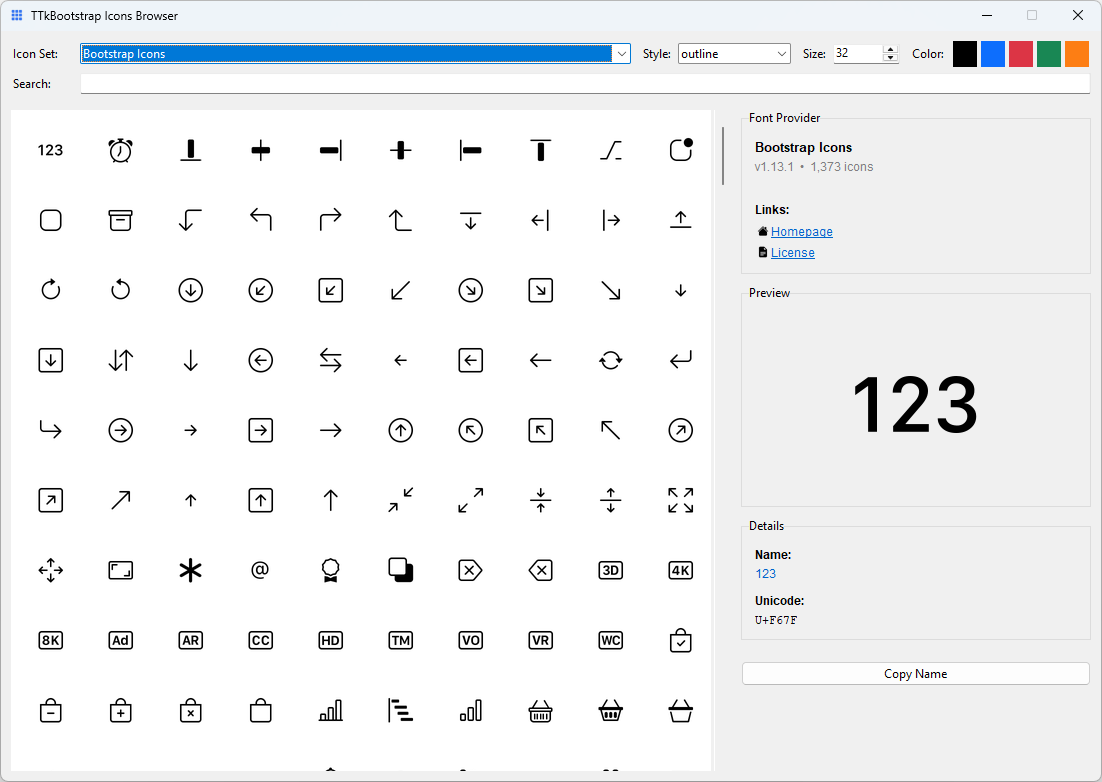Select the arrow-down-up sort icon
The image size is (1102, 782).
coord(120,360)
